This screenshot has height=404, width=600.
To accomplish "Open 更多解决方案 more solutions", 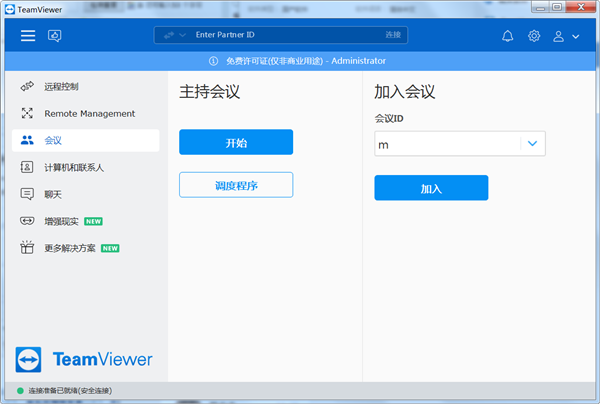I will click(x=86, y=248).
